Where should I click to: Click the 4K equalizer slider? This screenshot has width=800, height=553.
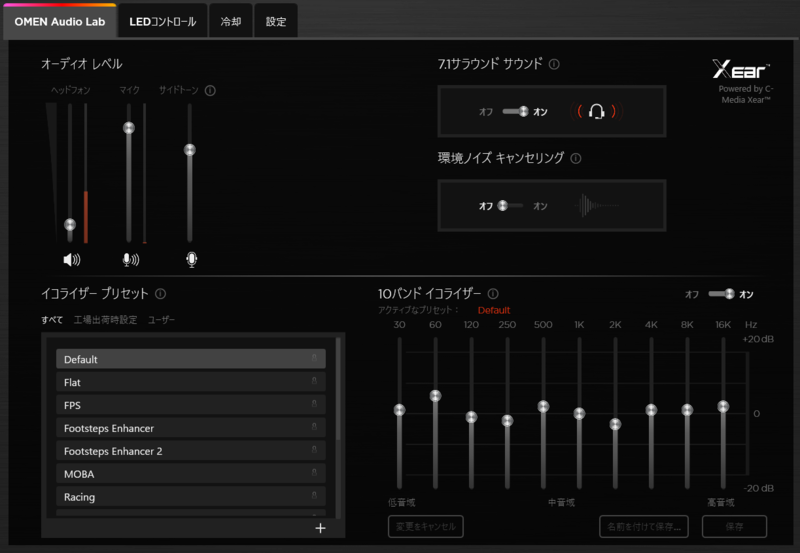point(651,410)
